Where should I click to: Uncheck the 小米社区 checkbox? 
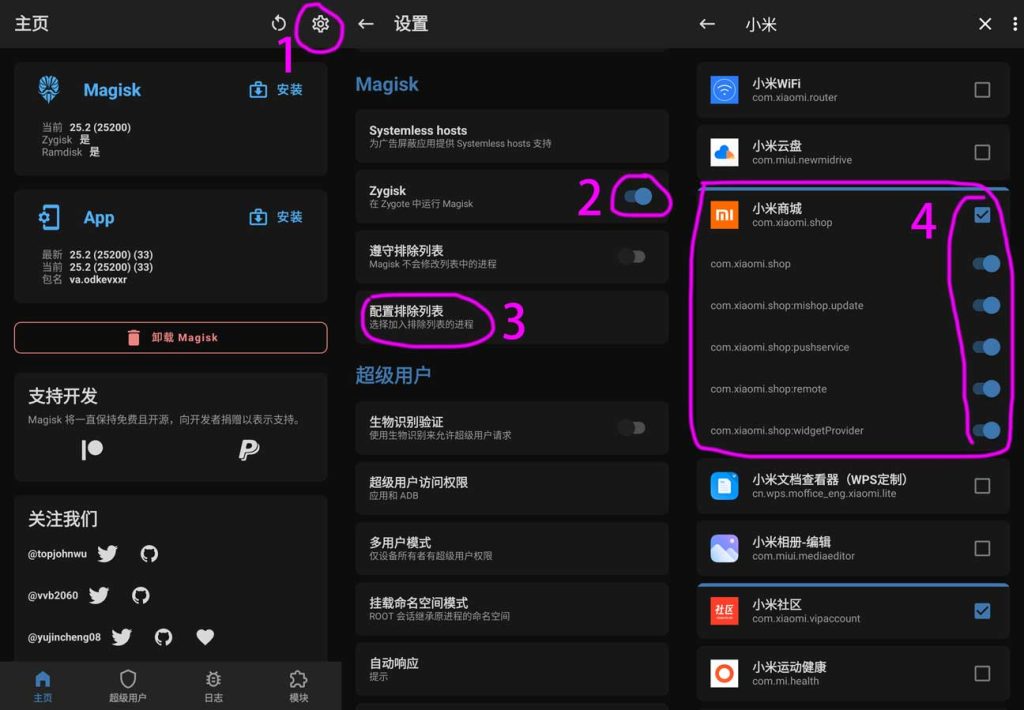coord(982,611)
